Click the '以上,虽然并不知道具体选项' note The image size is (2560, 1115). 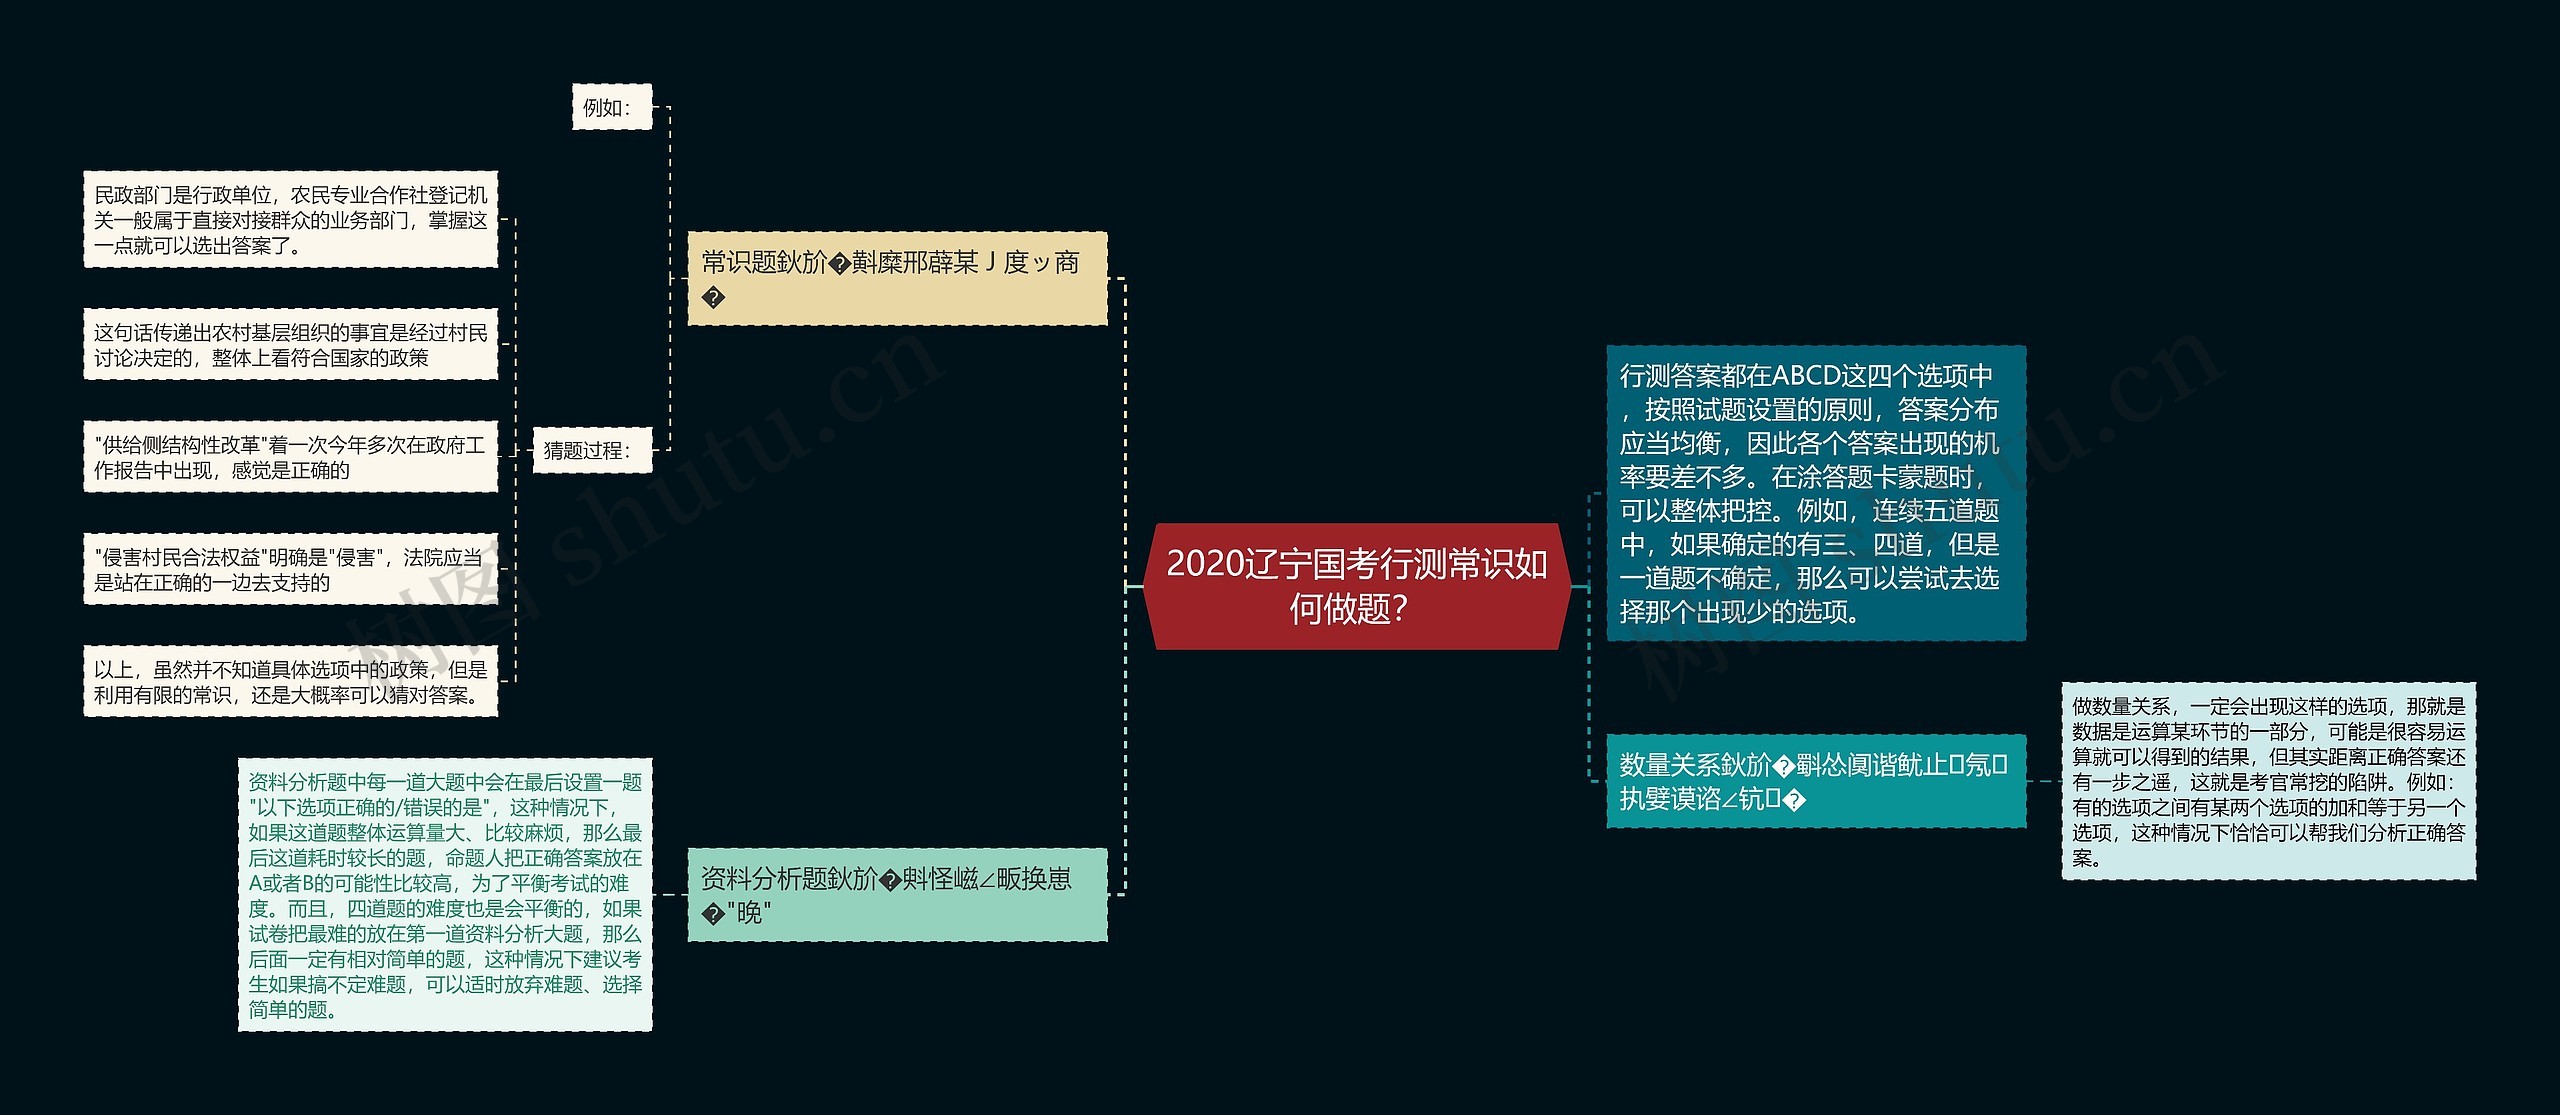point(290,681)
